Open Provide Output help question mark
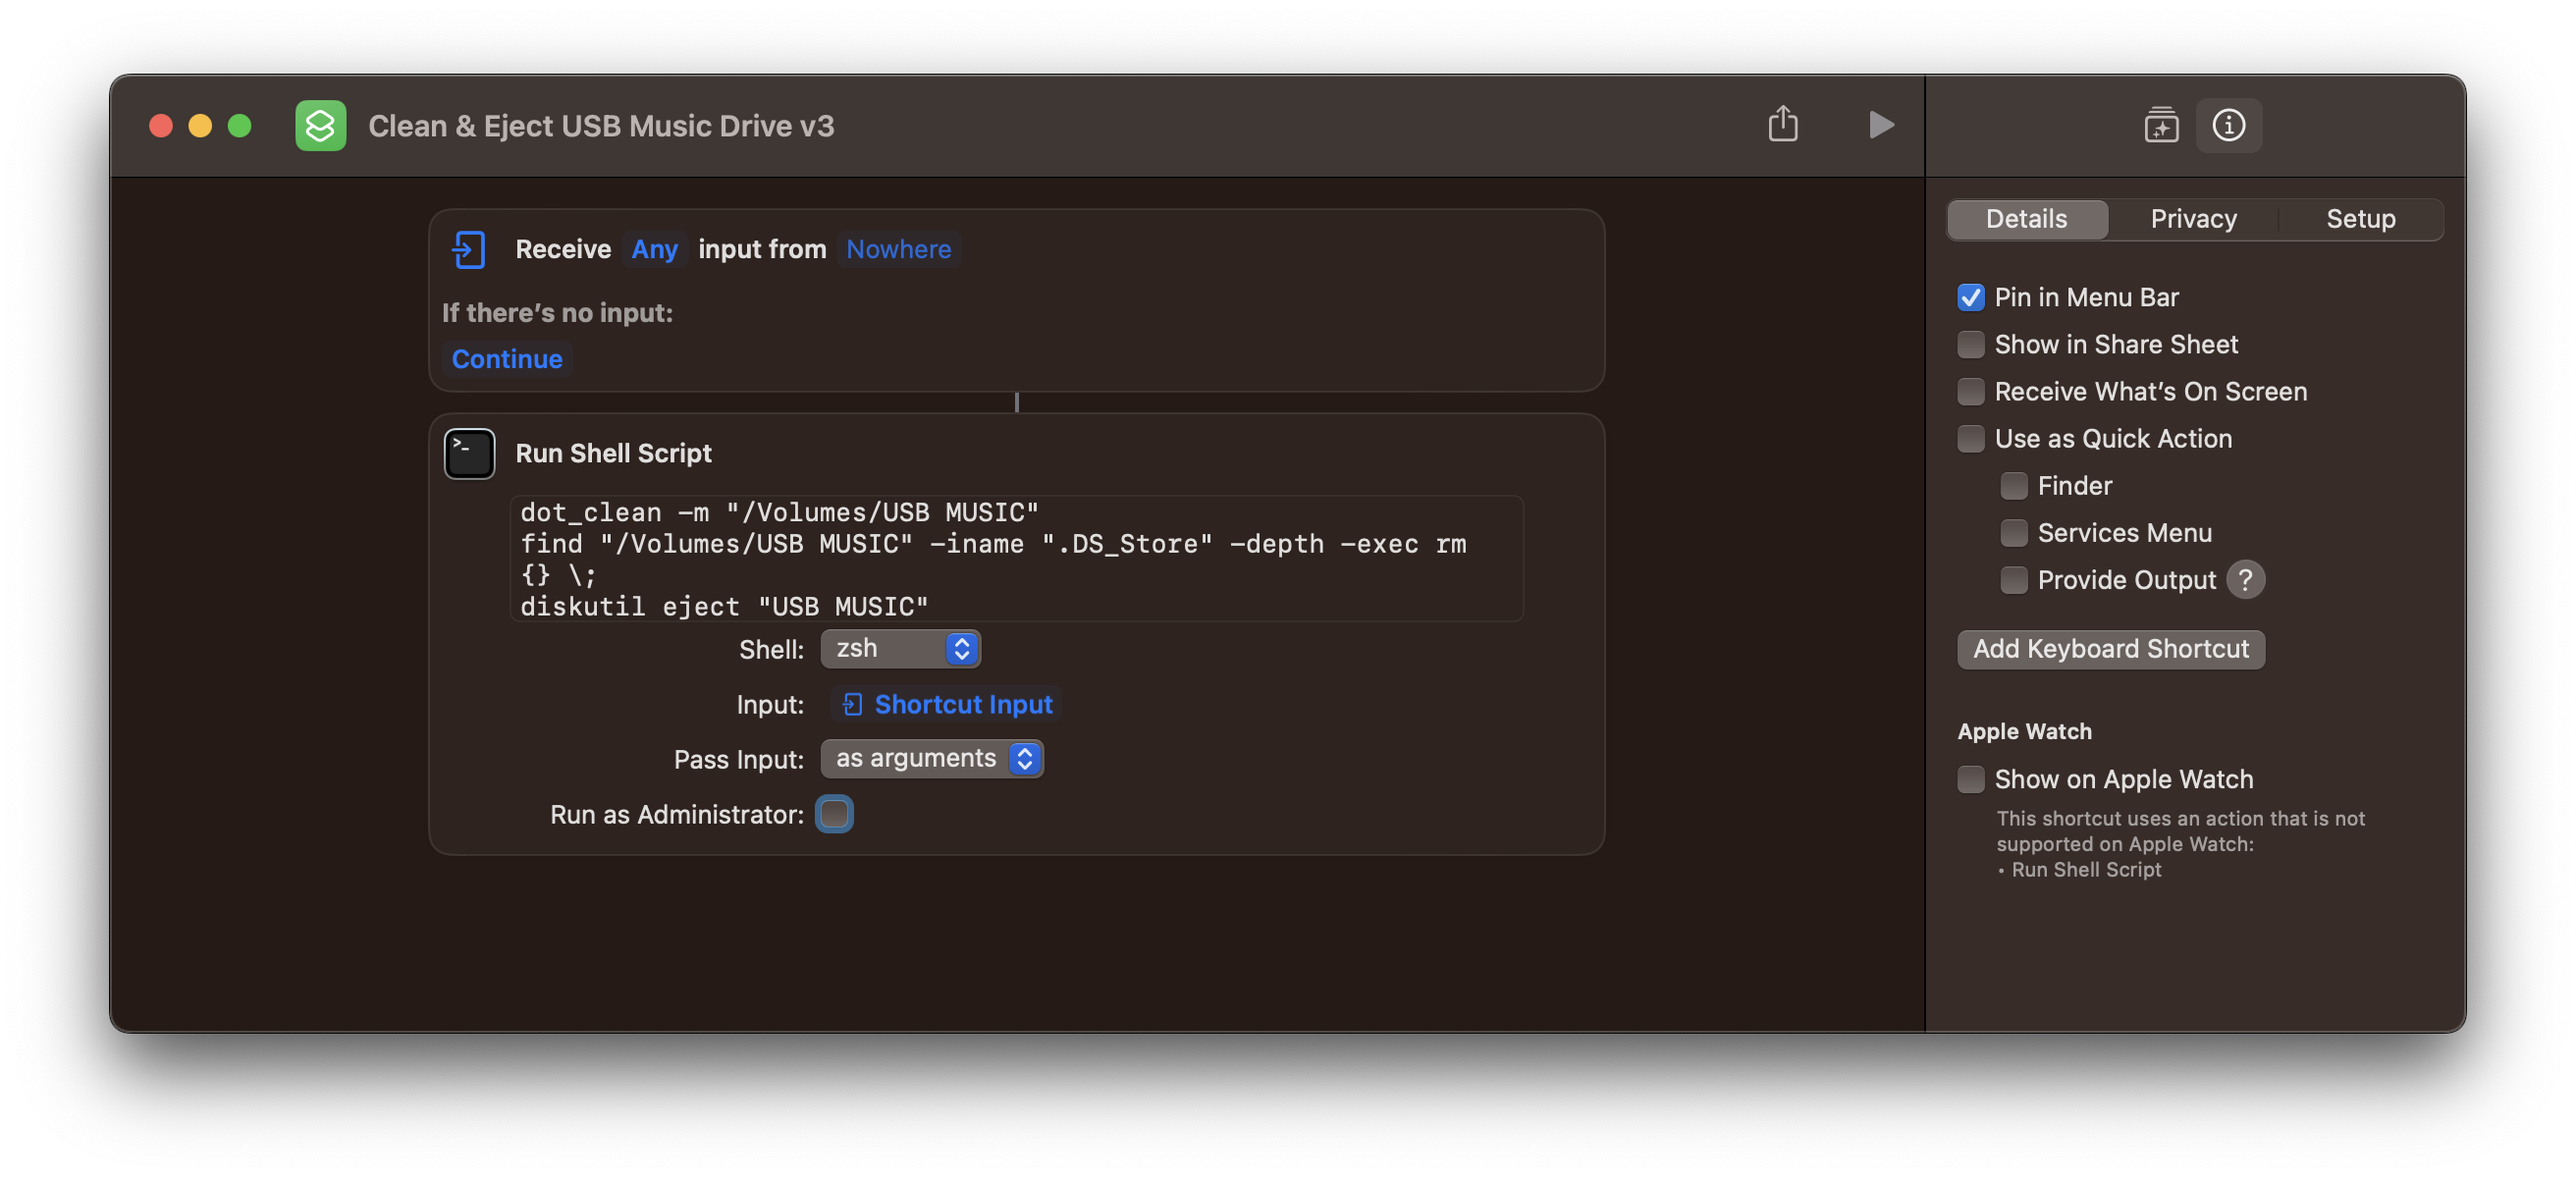Viewport: 2576px width, 1178px height. tap(2245, 580)
